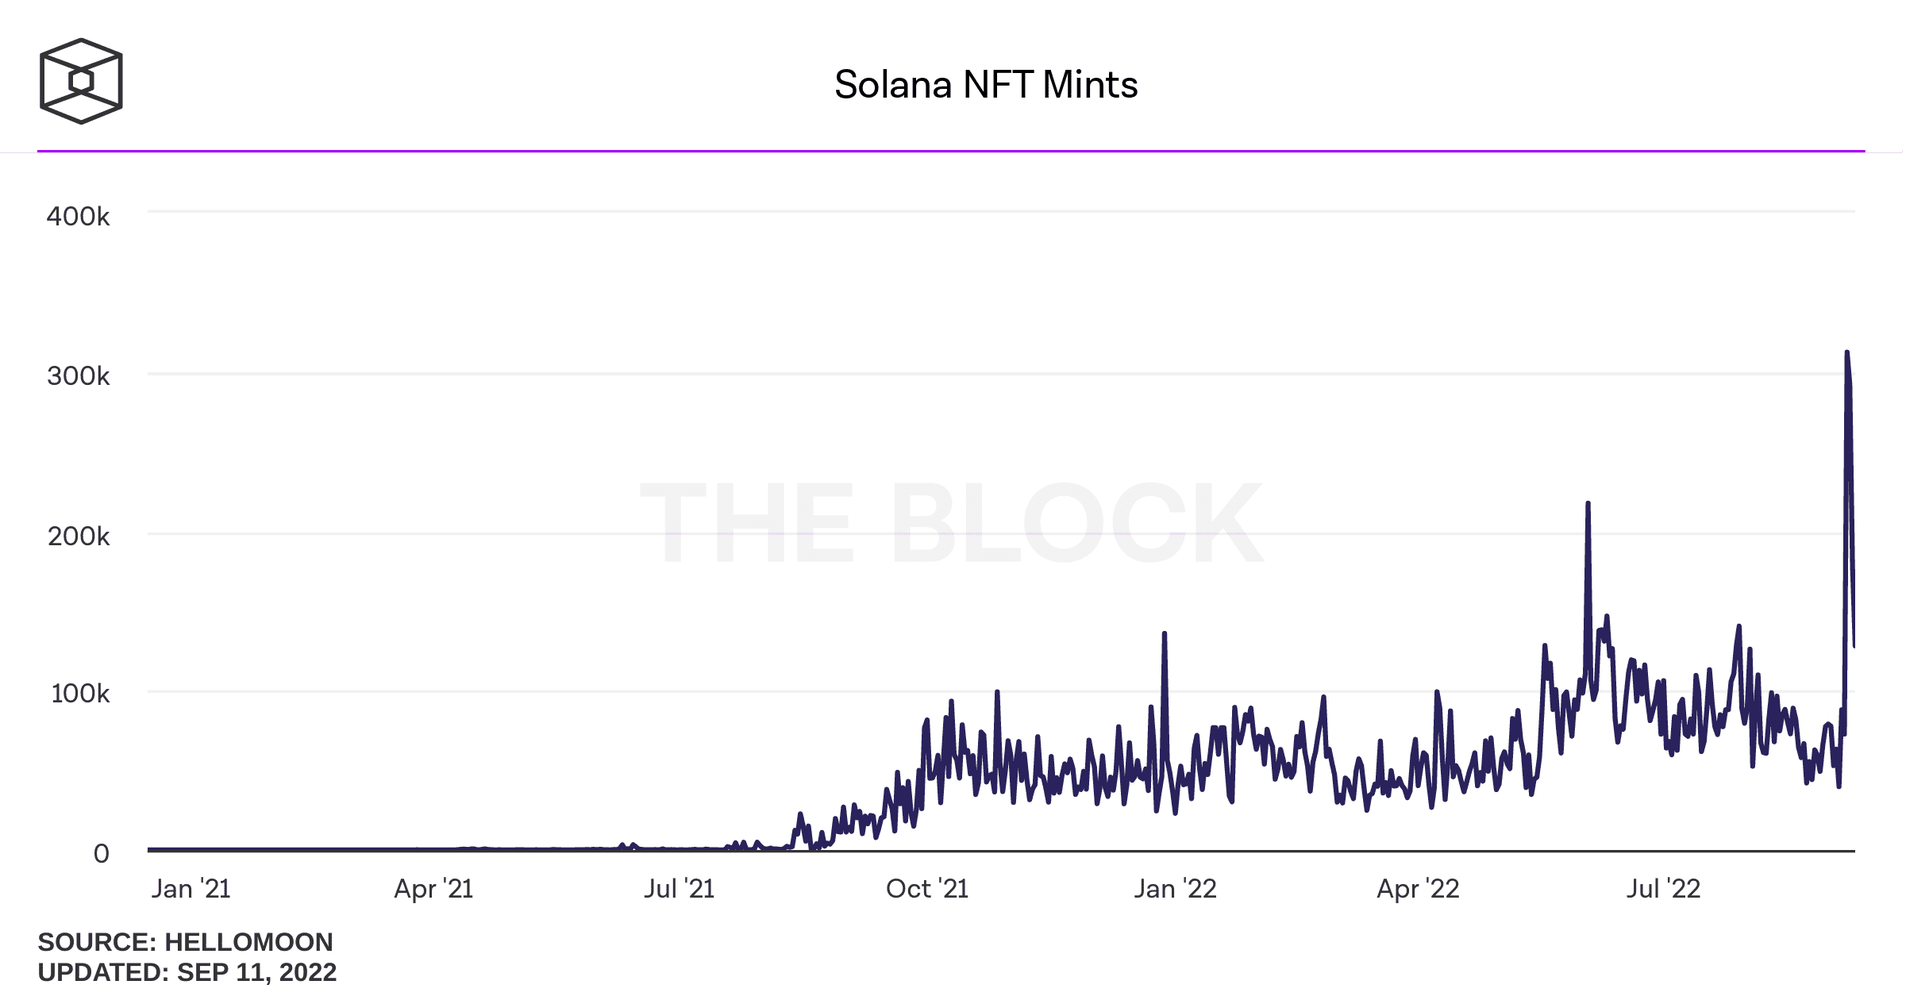Click the spike peaking above 200k
Viewport: 1906px width, 1000px height.
1588,504
